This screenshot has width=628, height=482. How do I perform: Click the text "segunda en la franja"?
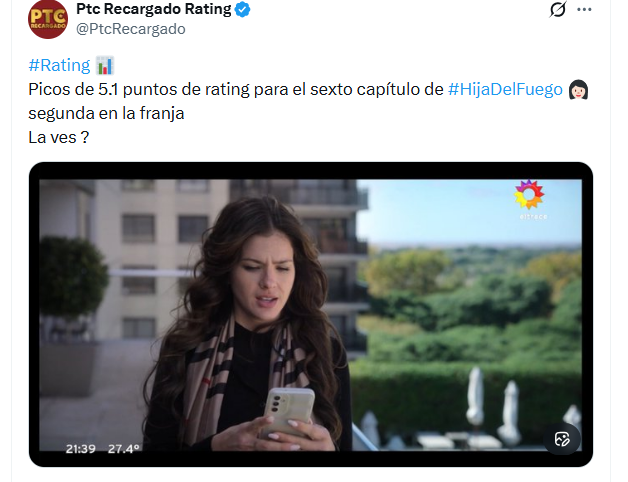pos(106,114)
